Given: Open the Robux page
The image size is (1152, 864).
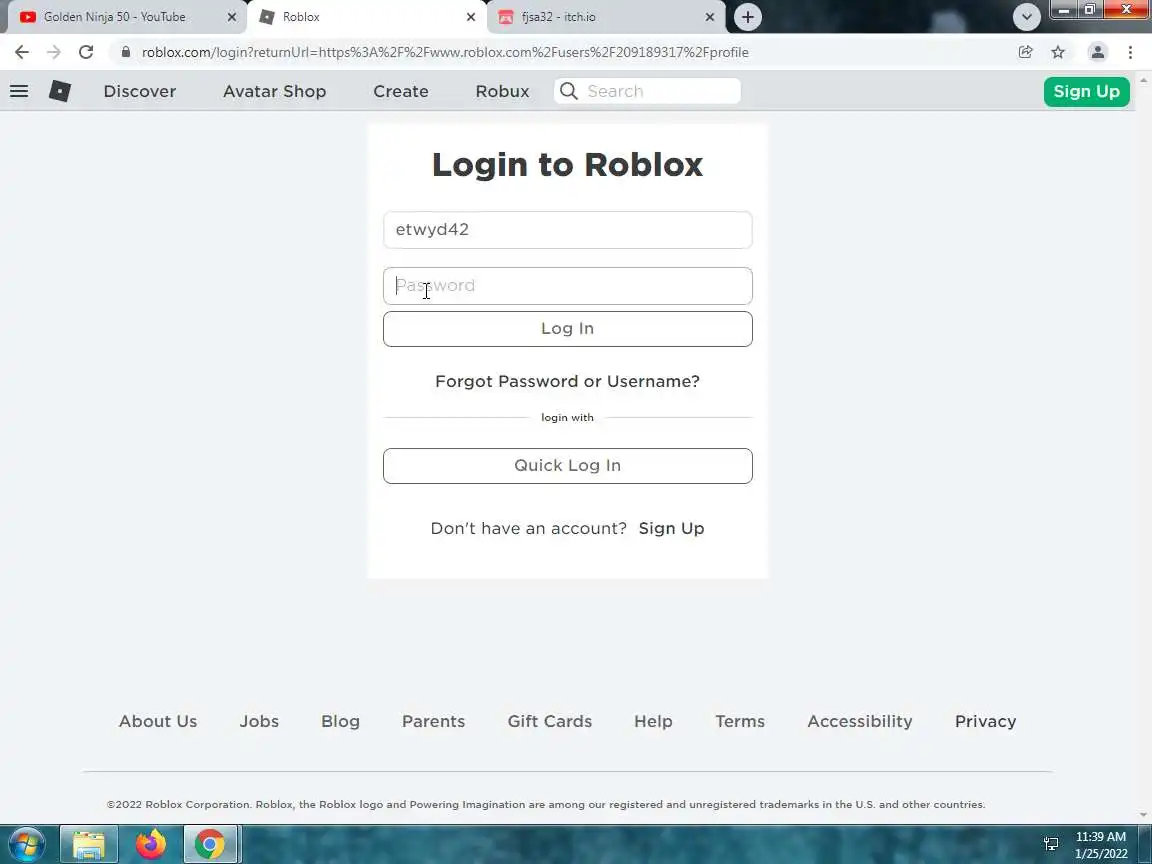Looking at the screenshot, I should point(503,91).
